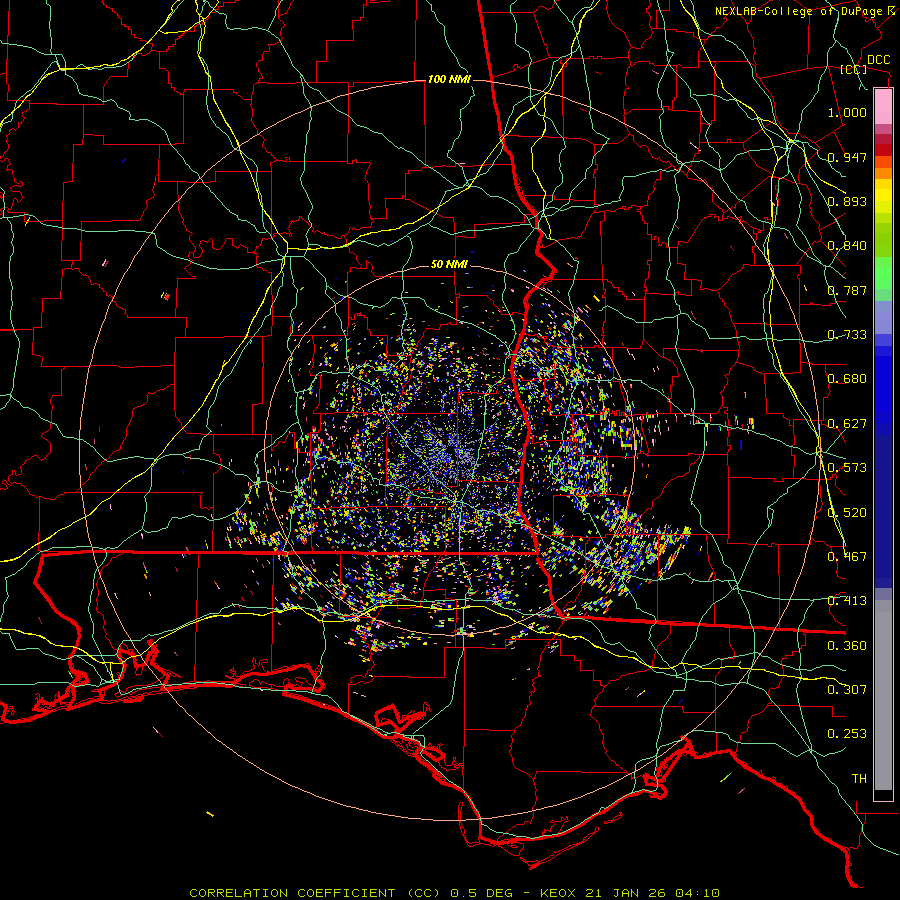Select the 0.893 scale value
Screen dimensions: 900x900
847,201
